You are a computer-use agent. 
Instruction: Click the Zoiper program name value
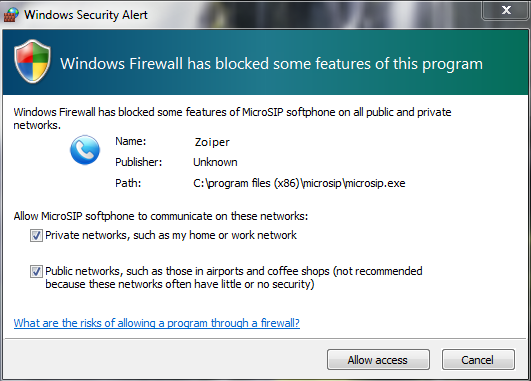point(212,142)
